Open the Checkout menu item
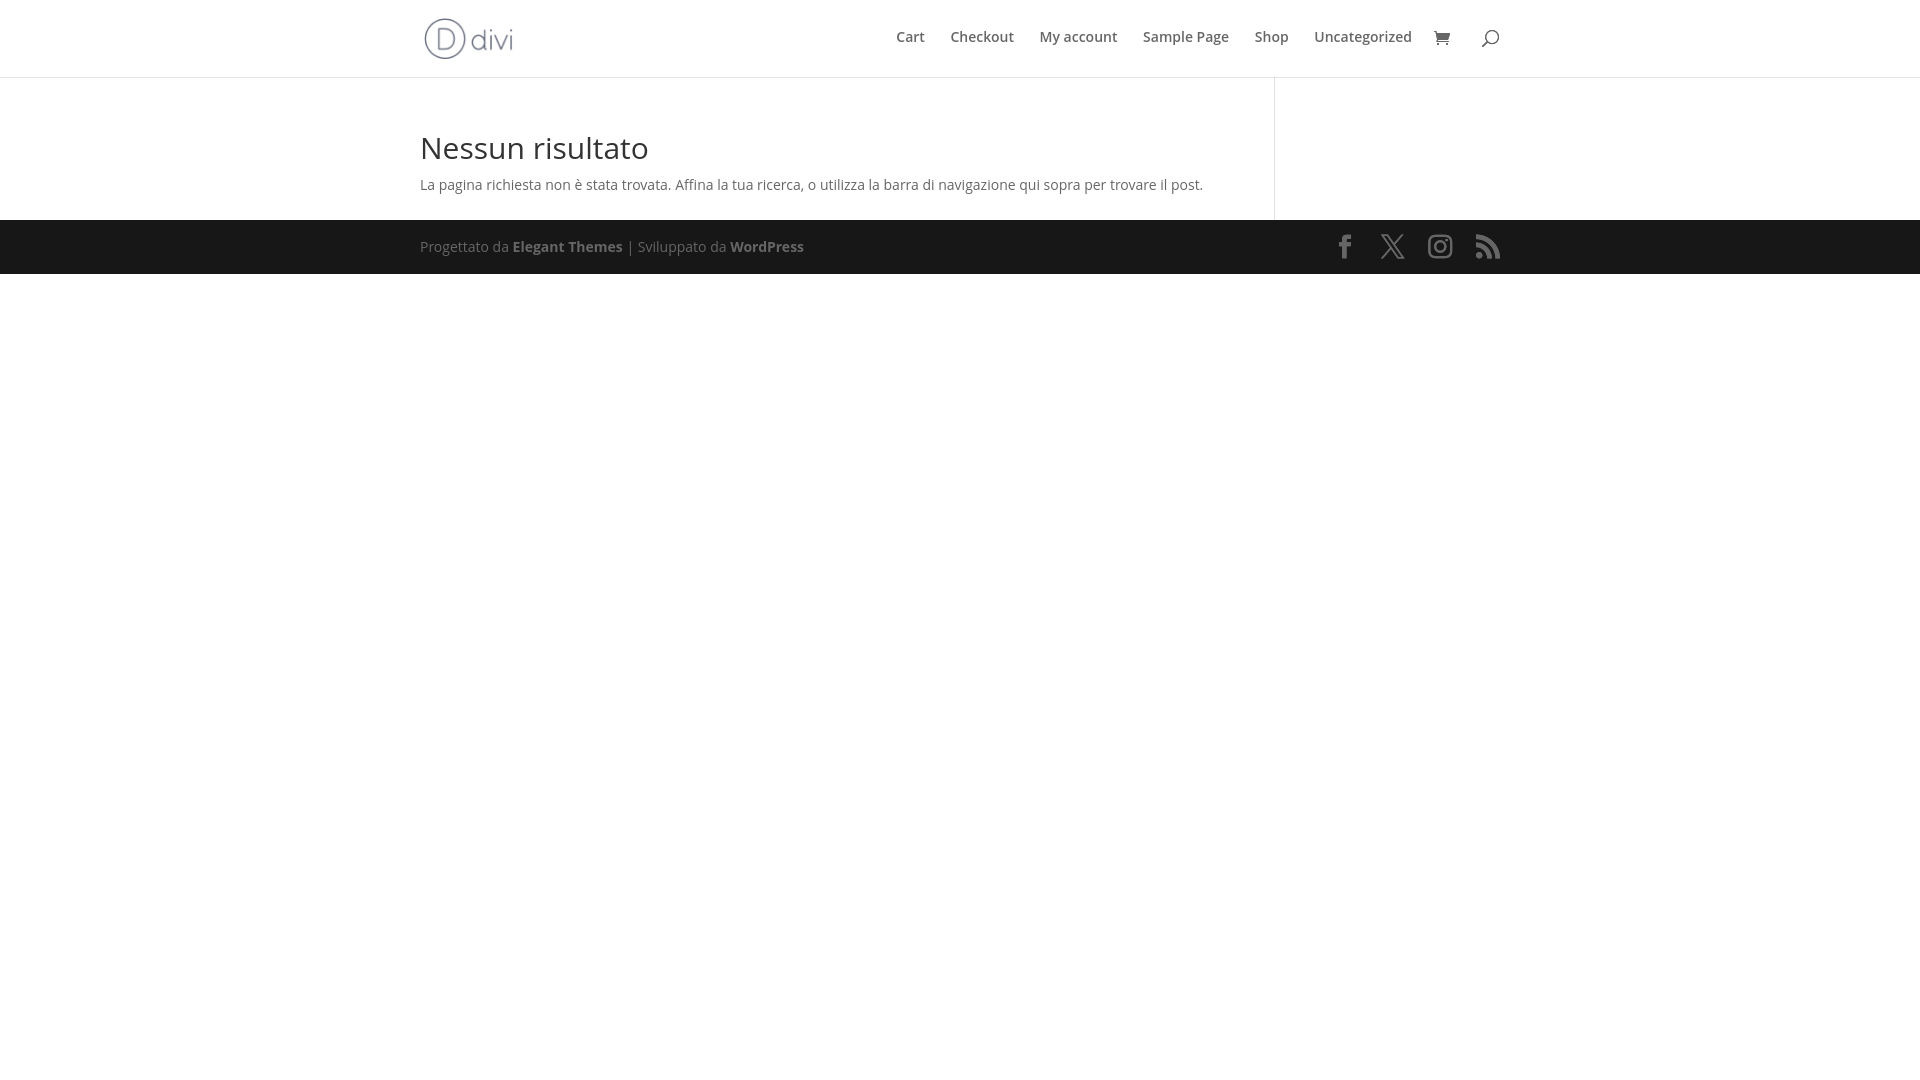Image resolution: width=1920 pixels, height=1080 pixels. [x=982, y=37]
